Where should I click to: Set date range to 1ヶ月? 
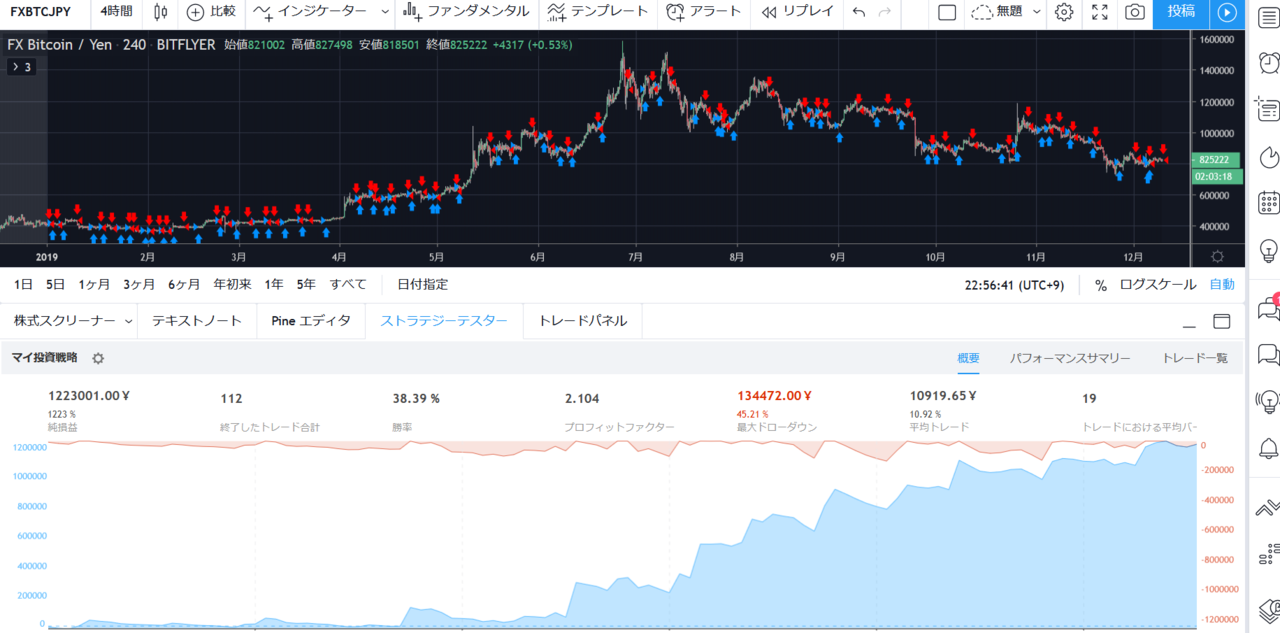(94, 285)
